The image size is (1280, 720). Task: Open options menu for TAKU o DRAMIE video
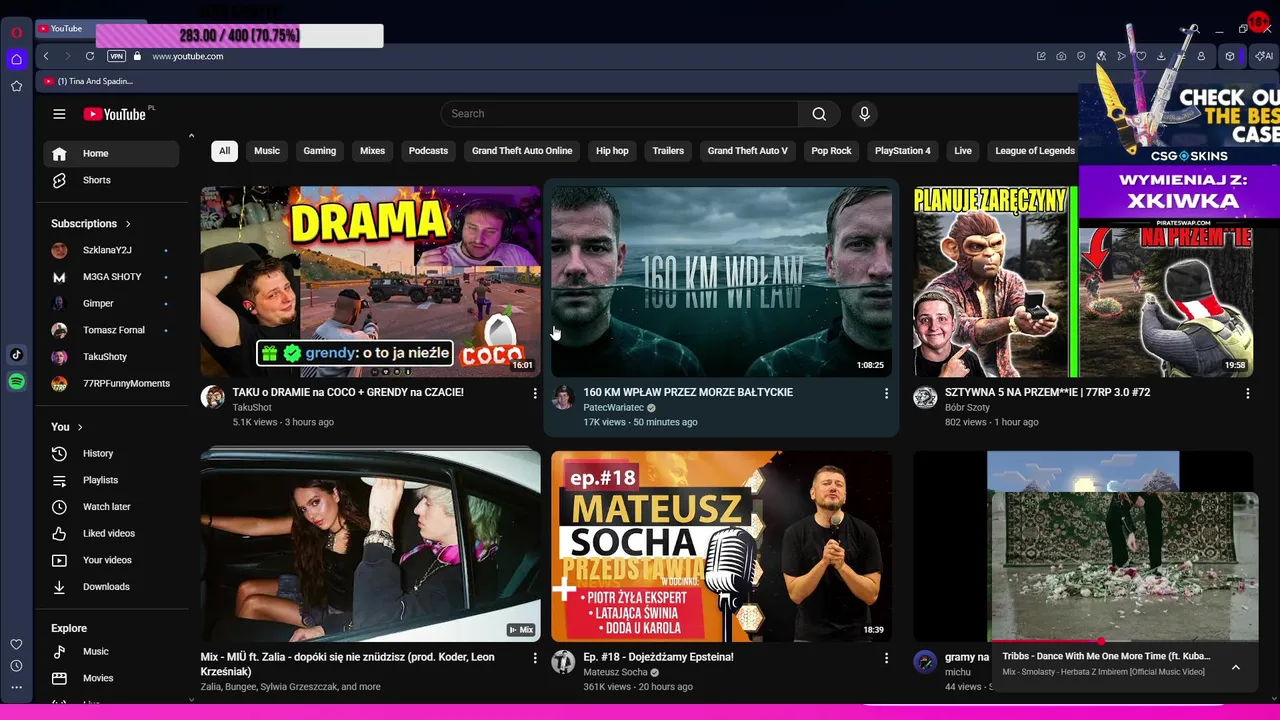point(535,394)
